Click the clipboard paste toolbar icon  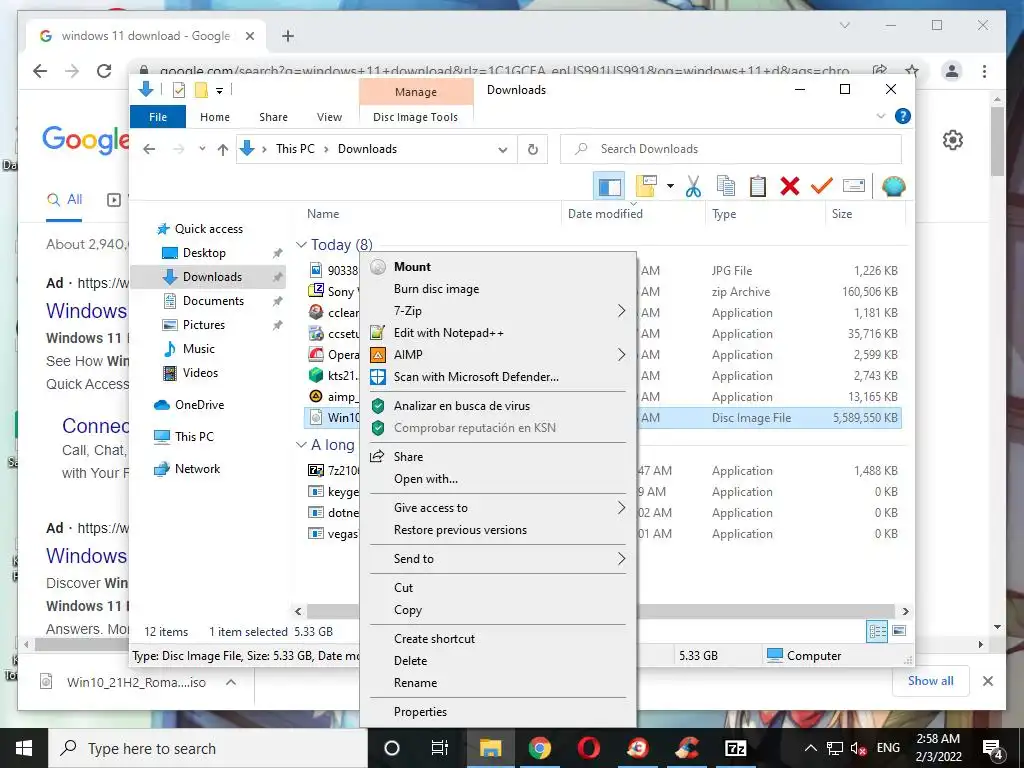coord(758,187)
